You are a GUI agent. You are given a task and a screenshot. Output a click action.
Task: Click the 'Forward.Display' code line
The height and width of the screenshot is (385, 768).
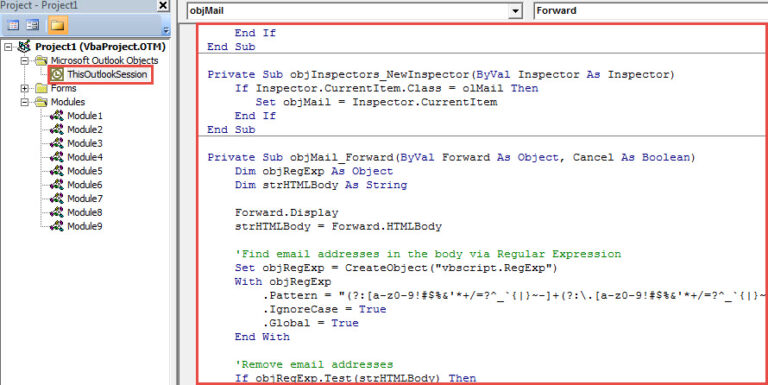(x=287, y=213)
